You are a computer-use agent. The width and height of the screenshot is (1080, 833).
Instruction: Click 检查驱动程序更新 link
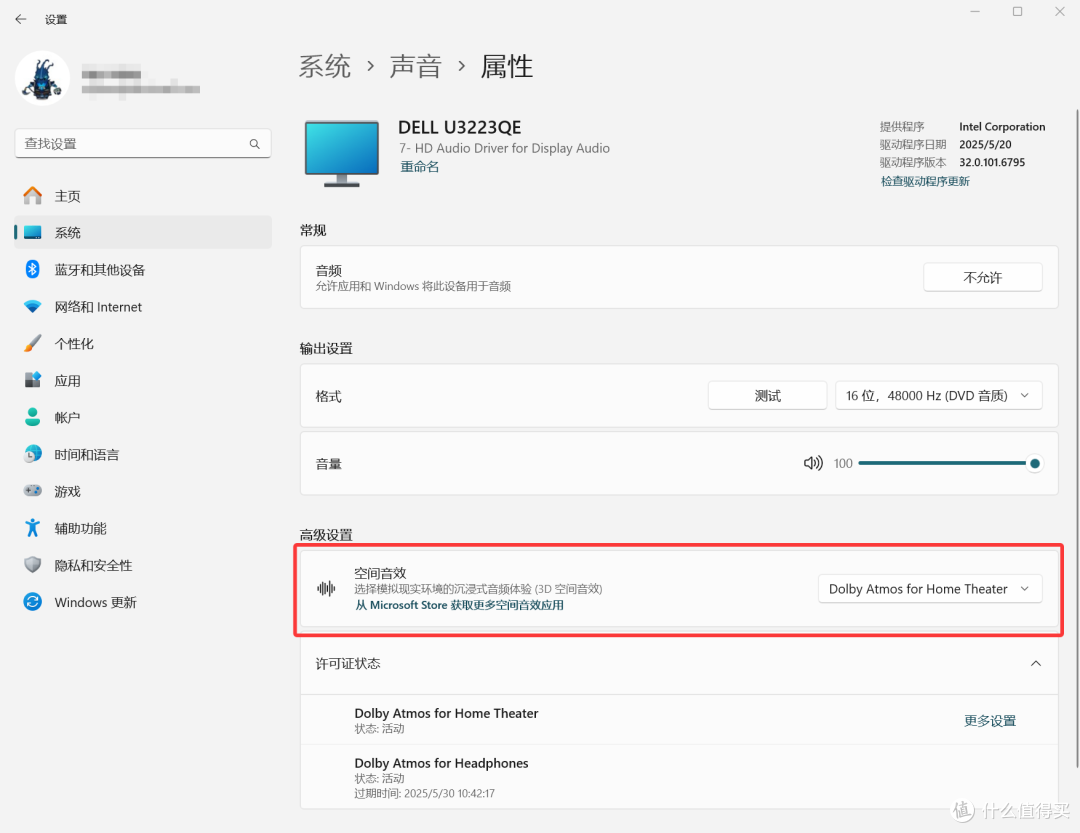[925, 181]
